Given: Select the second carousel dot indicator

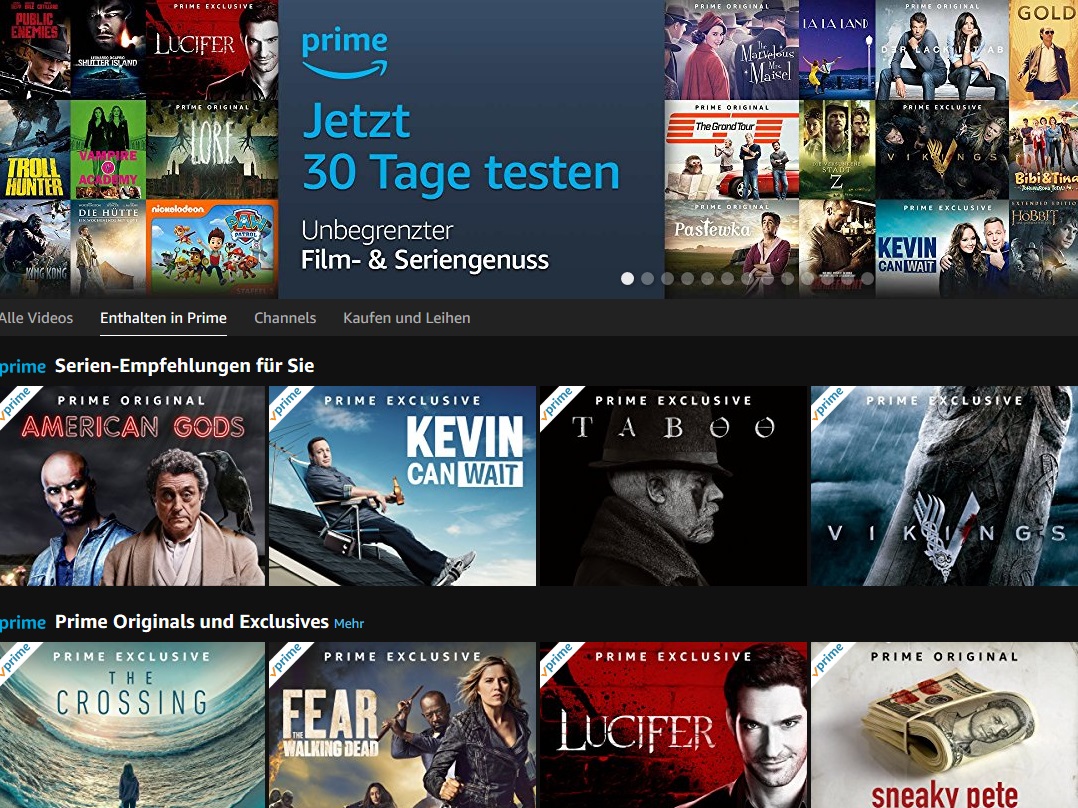Looking at the screenshot, I should point(648,279).
